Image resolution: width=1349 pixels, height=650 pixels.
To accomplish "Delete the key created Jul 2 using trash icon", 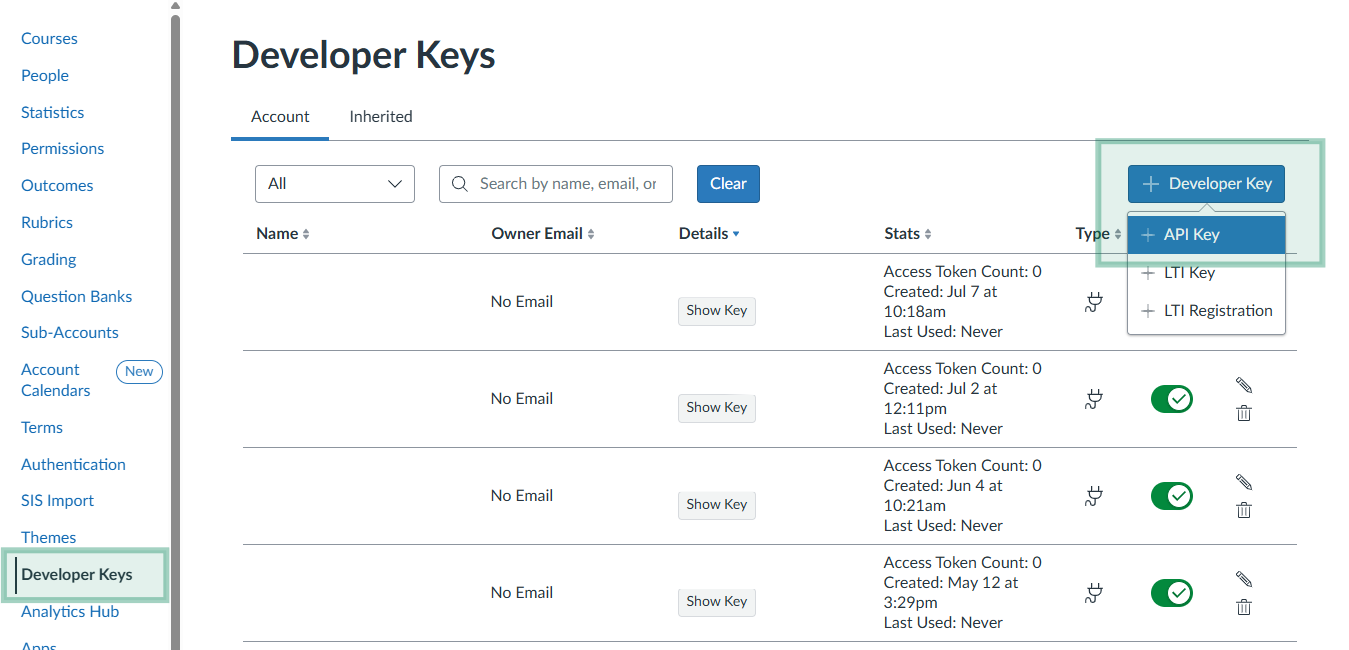I will pyautogui.click(x=1244, y=413).
